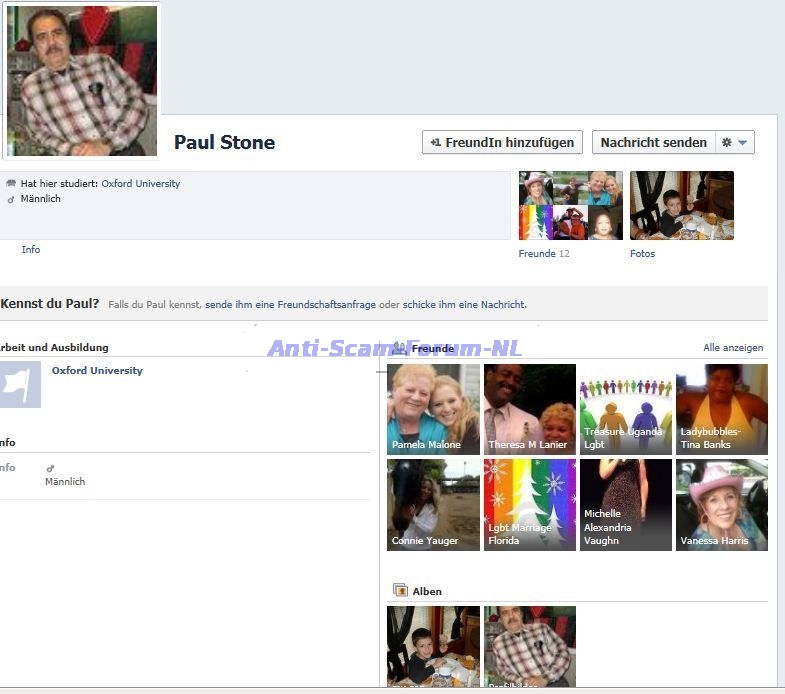Open the profile picture at top left
The width and height of the screenshot is (785, 694).
[82, 80]
